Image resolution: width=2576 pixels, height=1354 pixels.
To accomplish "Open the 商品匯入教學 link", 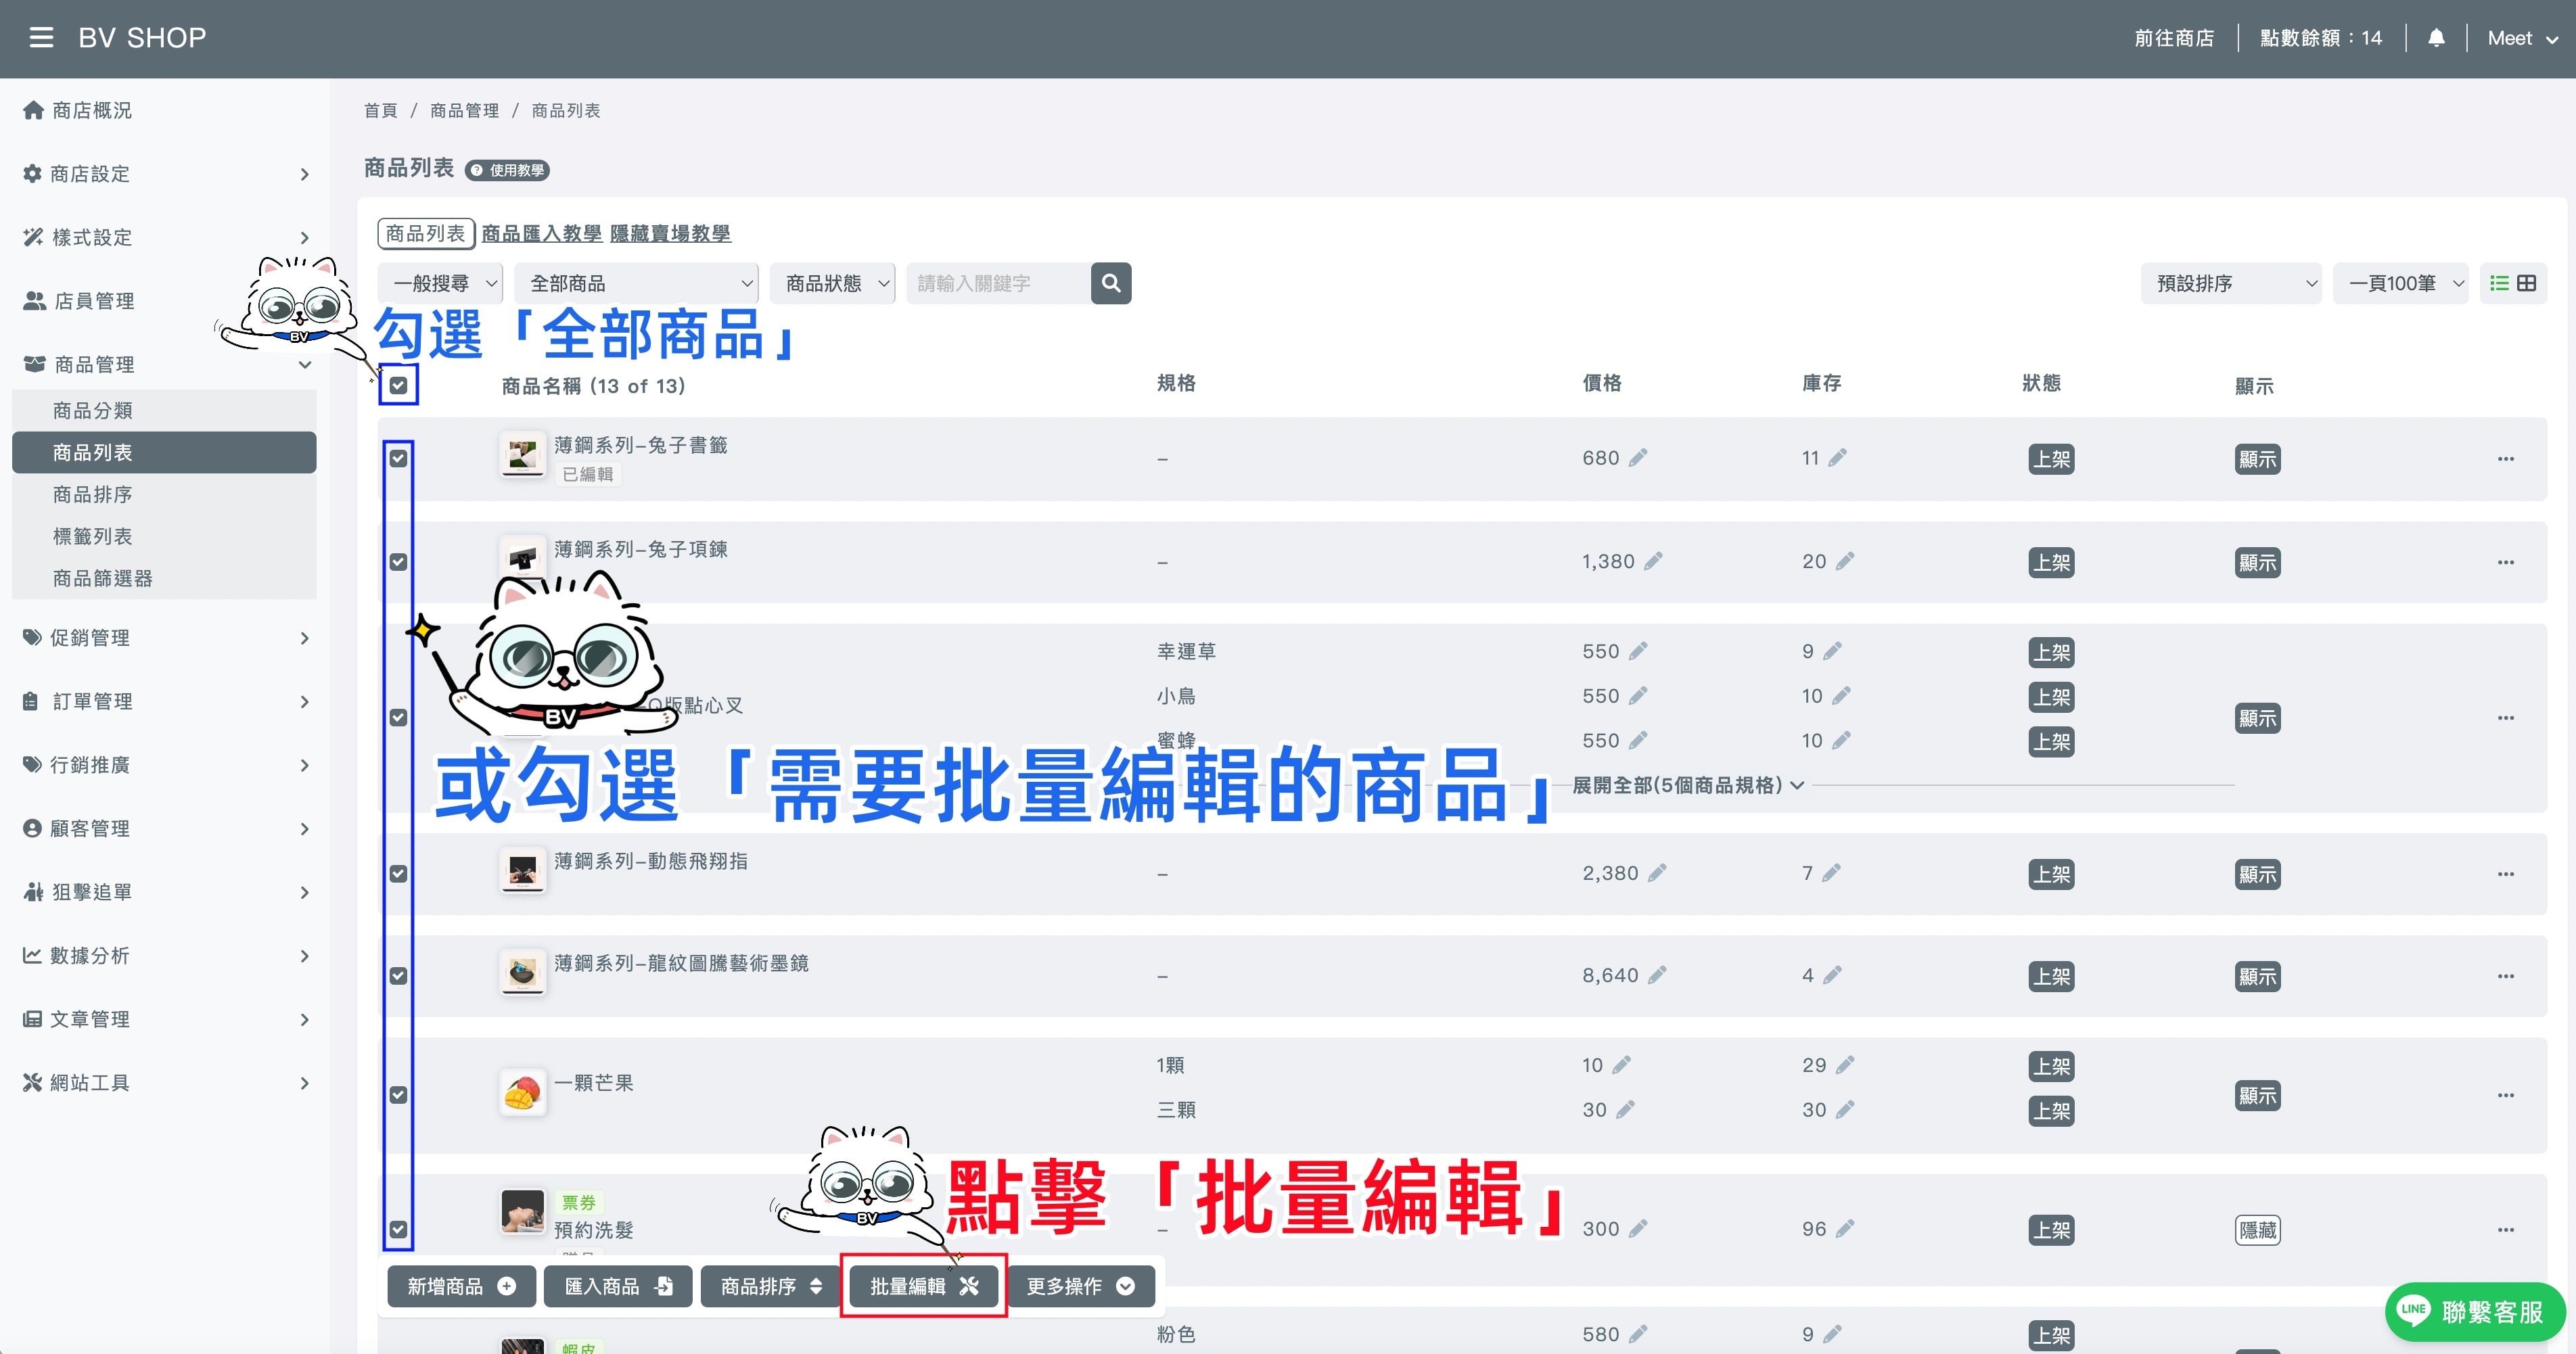I will [541, 233].
